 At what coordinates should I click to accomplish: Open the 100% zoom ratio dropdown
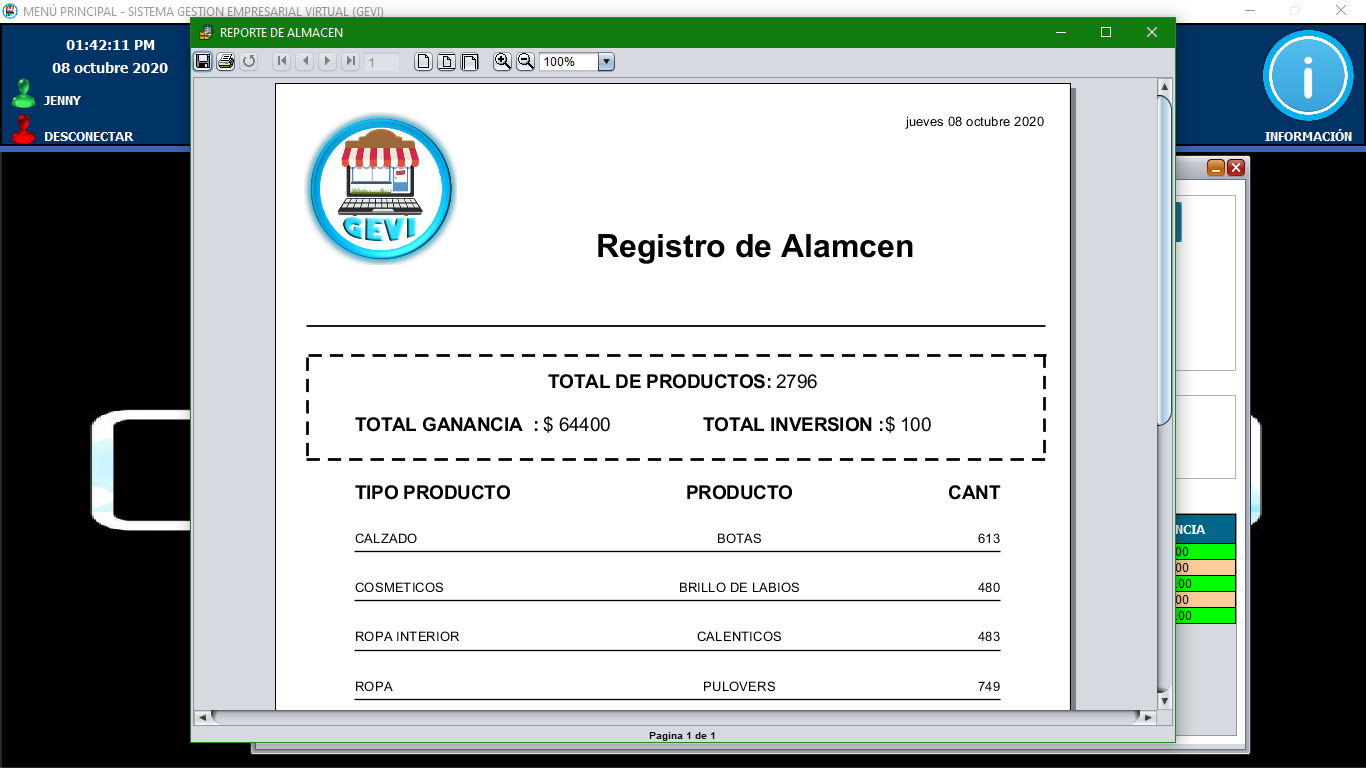click(x=606, y=62)
